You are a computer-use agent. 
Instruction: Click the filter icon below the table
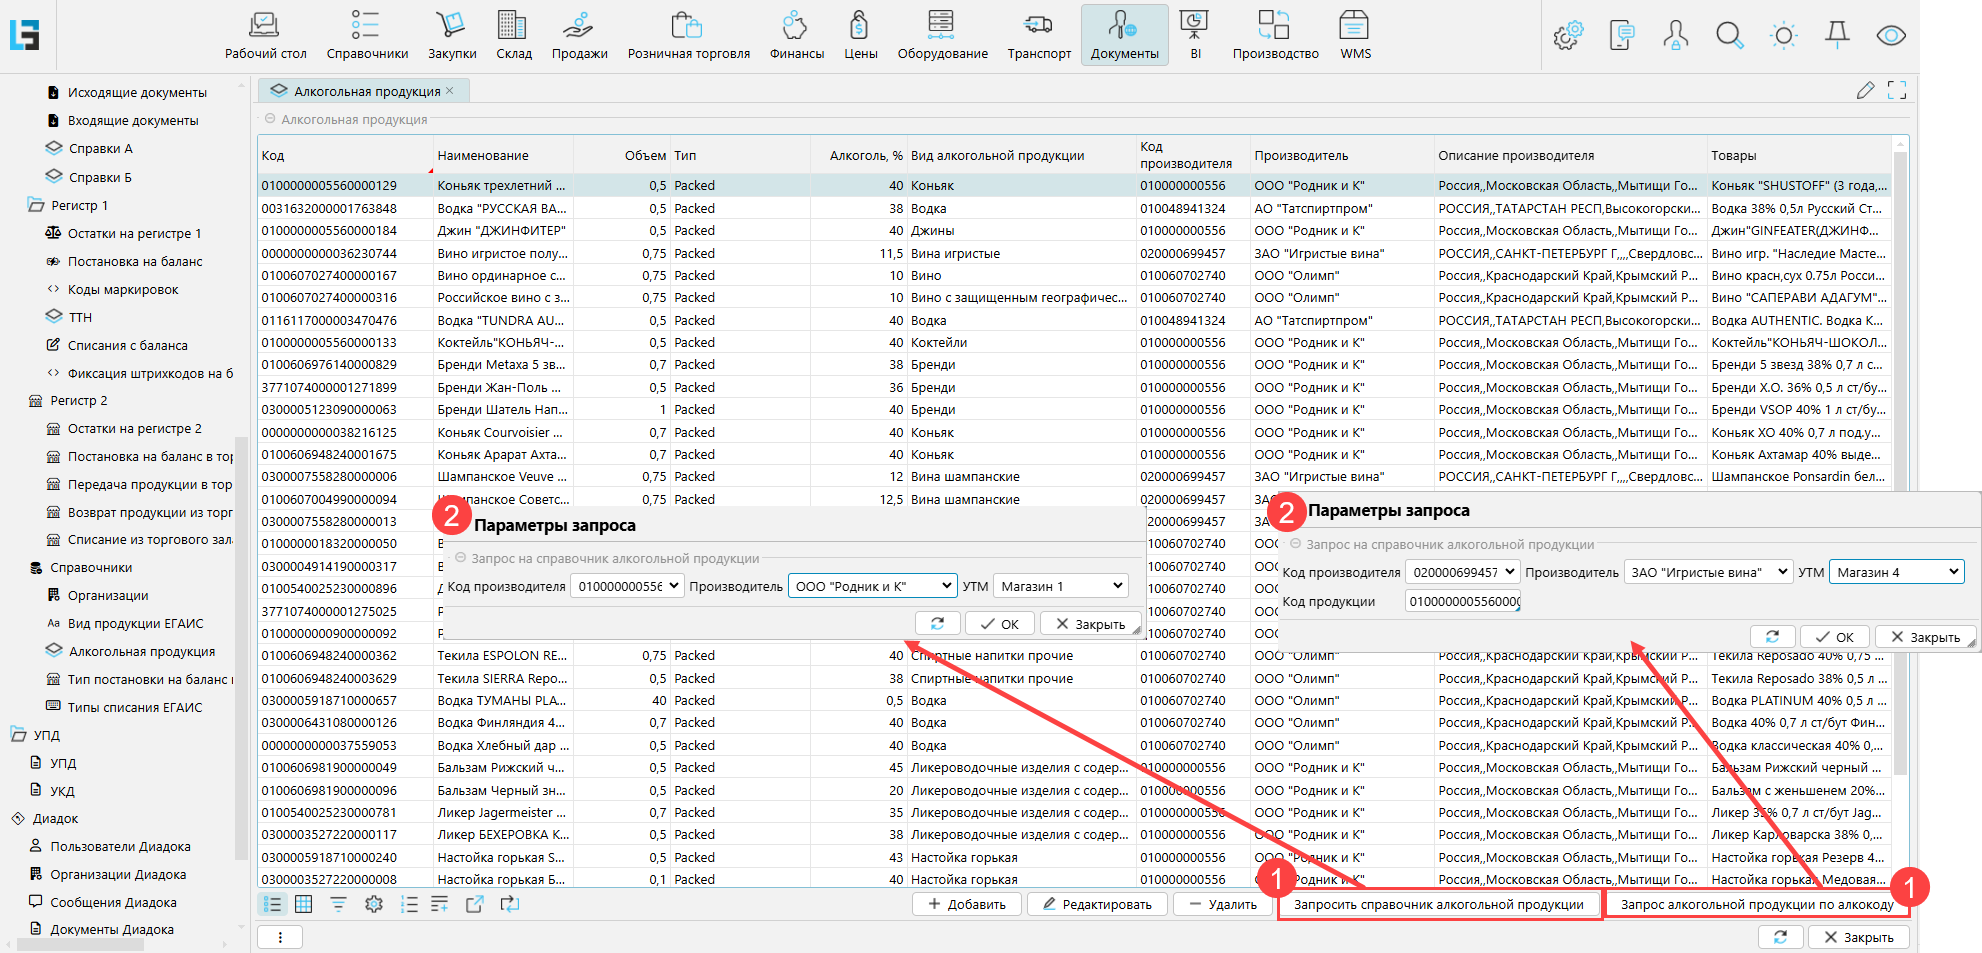(338, 904)
